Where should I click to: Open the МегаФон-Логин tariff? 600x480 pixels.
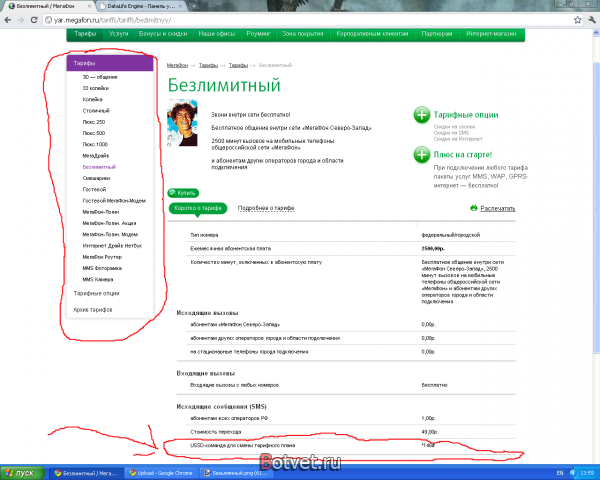pyautogui.click(x=101, y=212)
